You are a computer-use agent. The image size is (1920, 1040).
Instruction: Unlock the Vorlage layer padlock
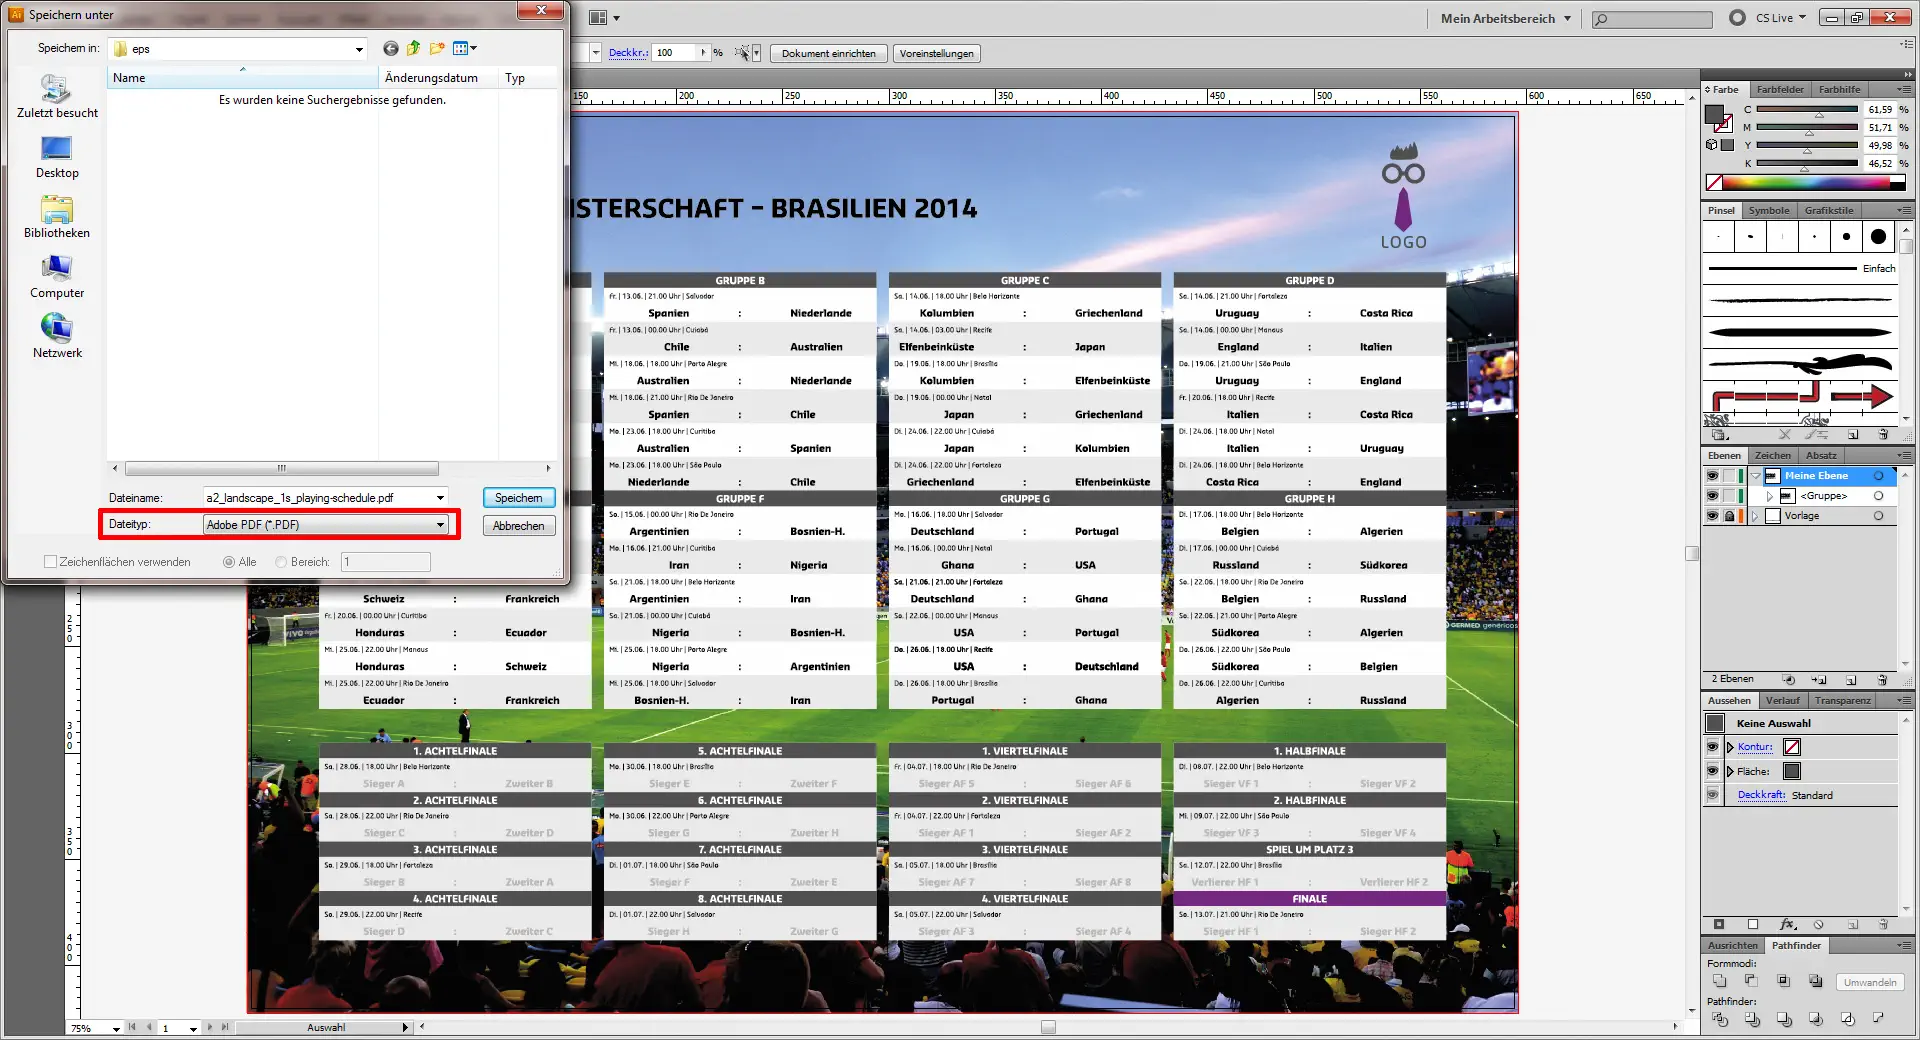[1729, 516]
